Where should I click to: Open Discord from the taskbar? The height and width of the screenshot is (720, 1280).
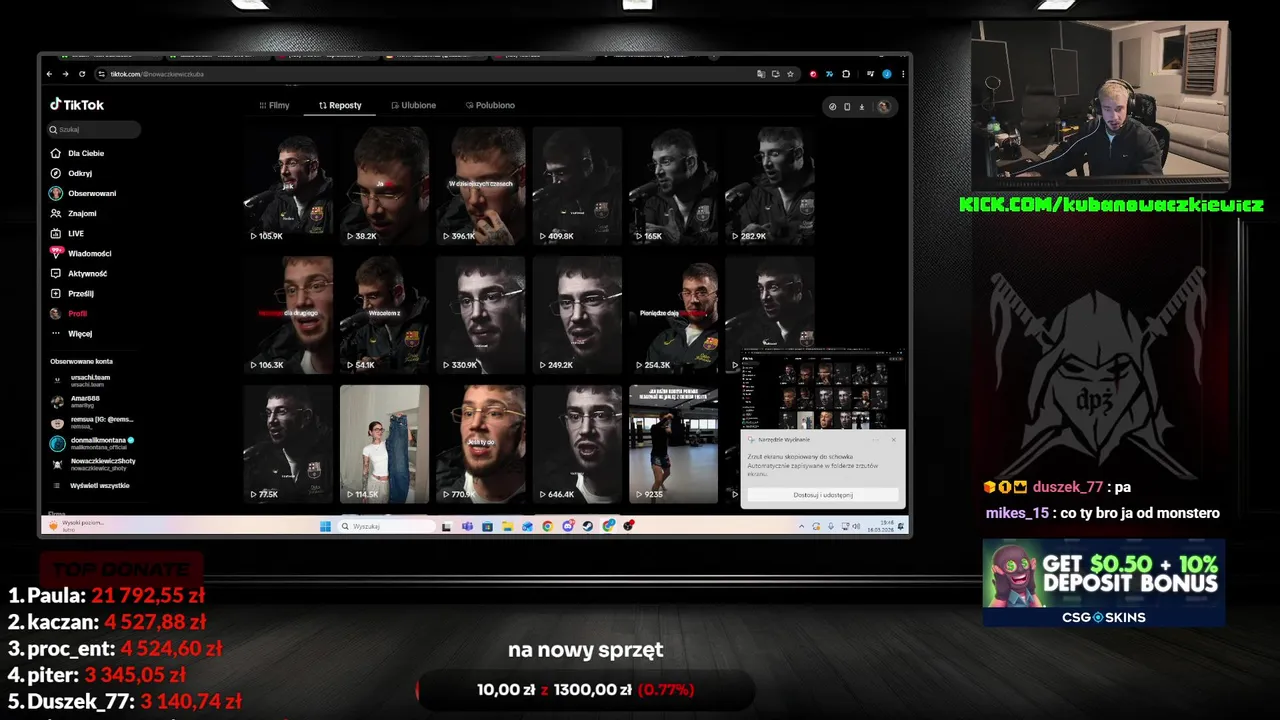pos(568,526)
